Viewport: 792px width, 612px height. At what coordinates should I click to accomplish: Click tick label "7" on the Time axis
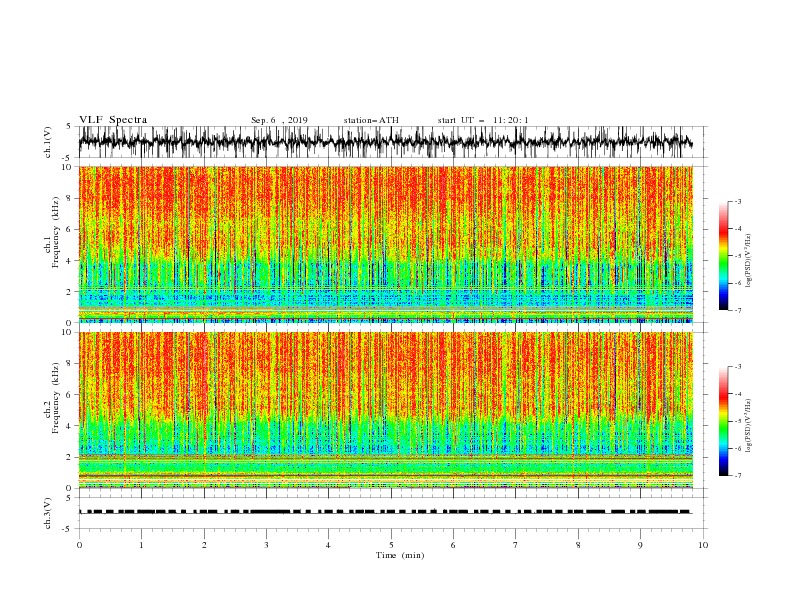pos(516,545)
